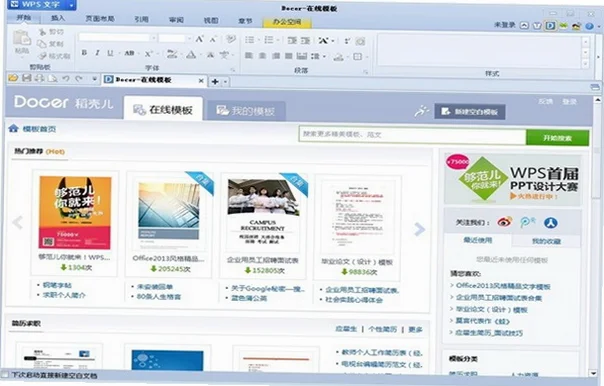Click the Copy icon
Screen dimensions: 604x386
42,44
